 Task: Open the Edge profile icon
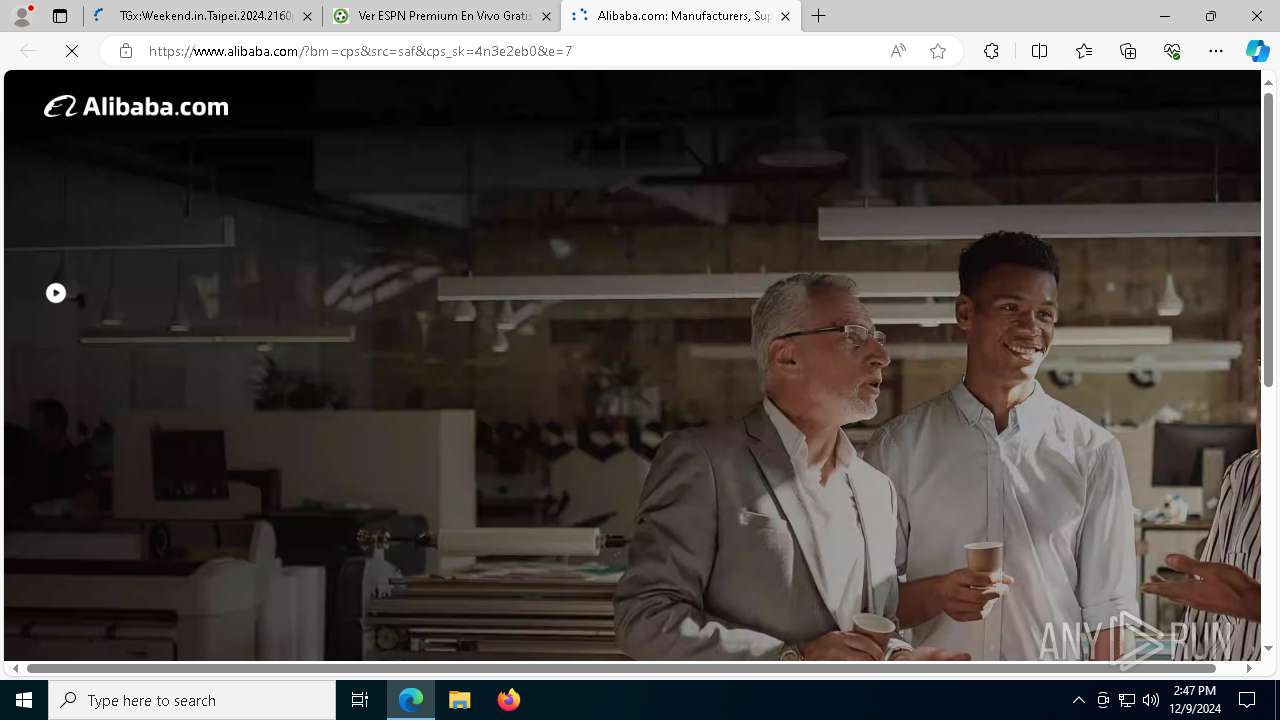coord(22,16)
